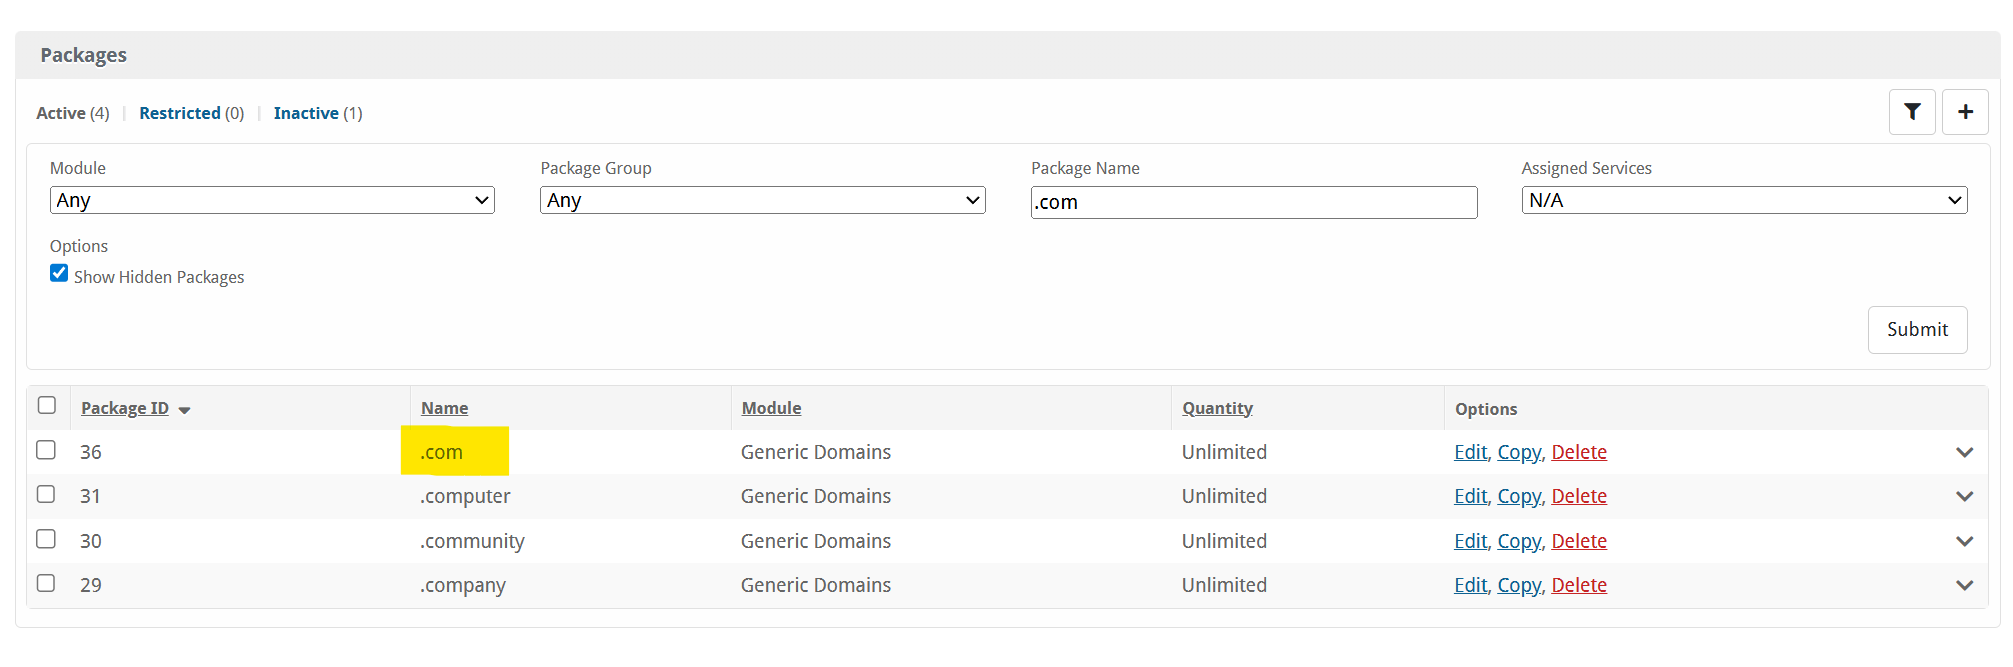2013x667 pixels.
Task: Click the plus icon to add package
Action: point(1964,112)
